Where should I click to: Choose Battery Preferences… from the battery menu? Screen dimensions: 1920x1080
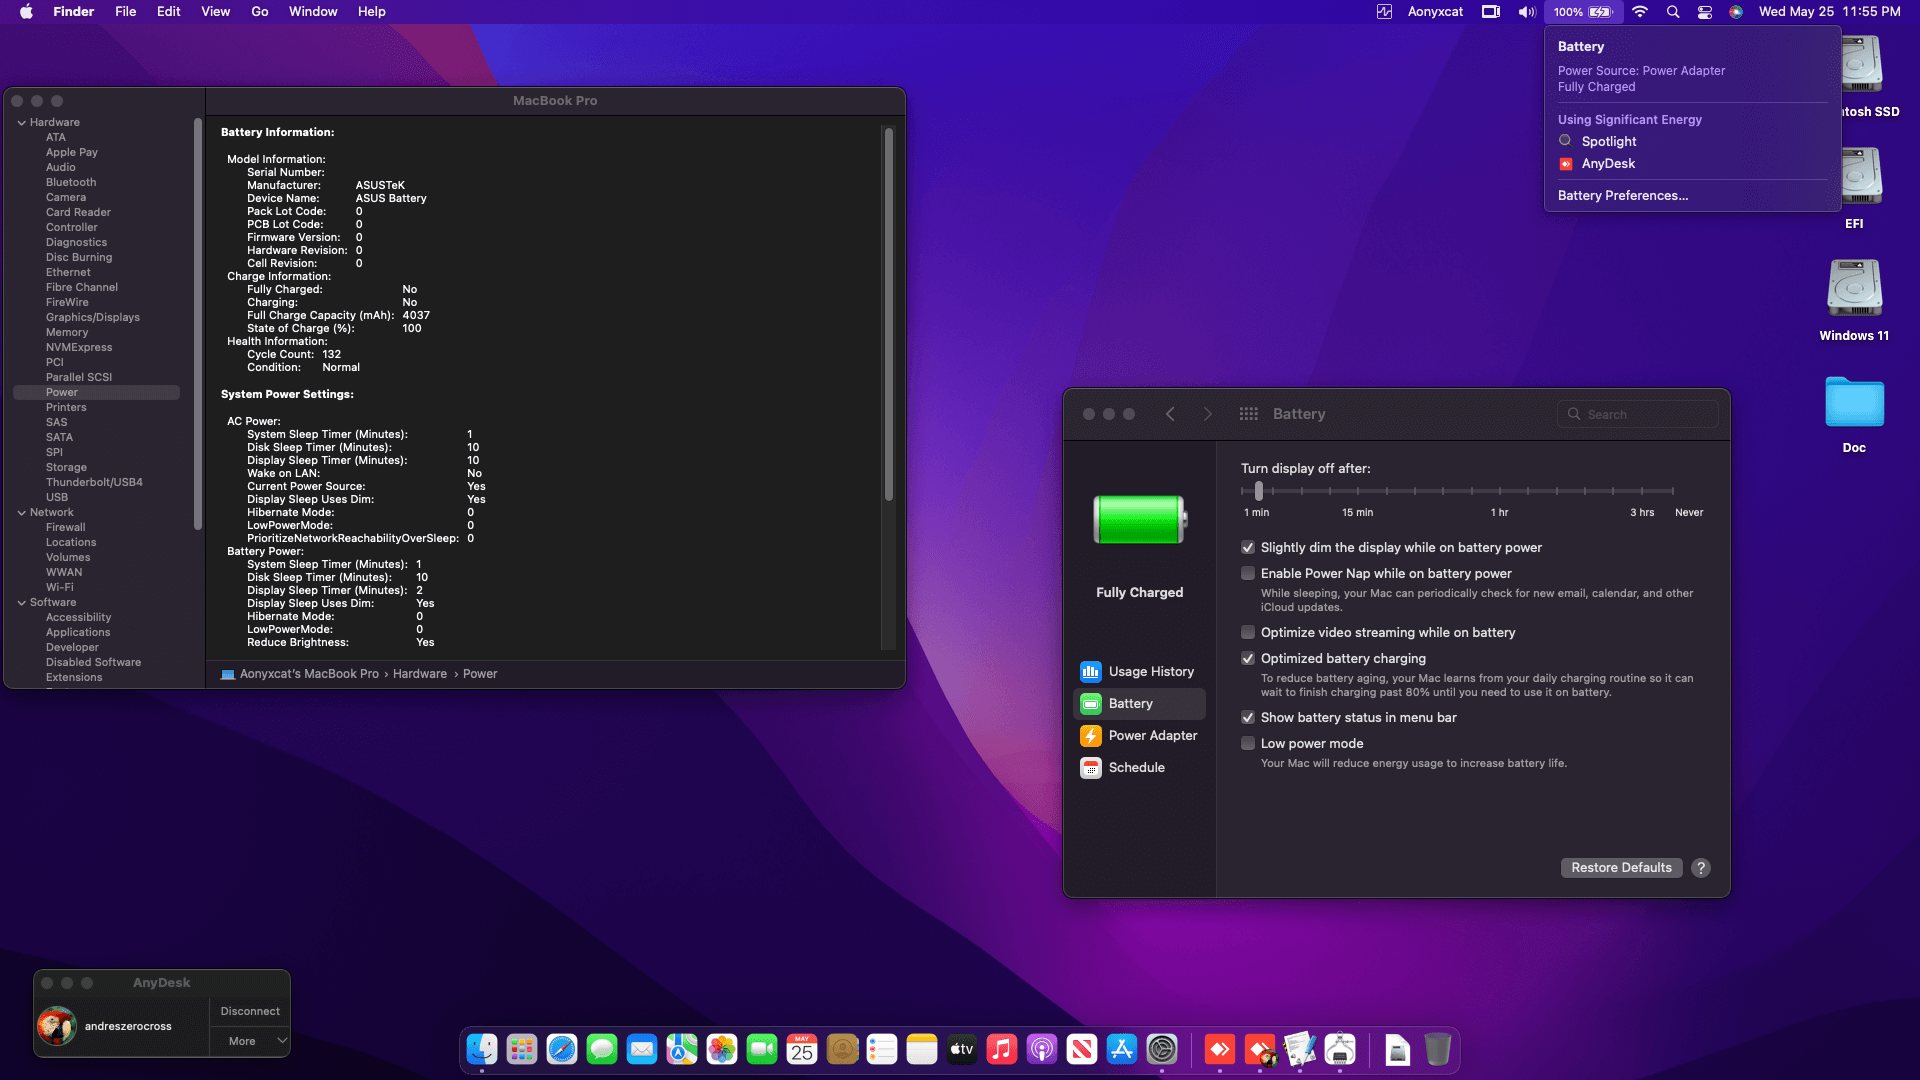[x=1623, y=196]
